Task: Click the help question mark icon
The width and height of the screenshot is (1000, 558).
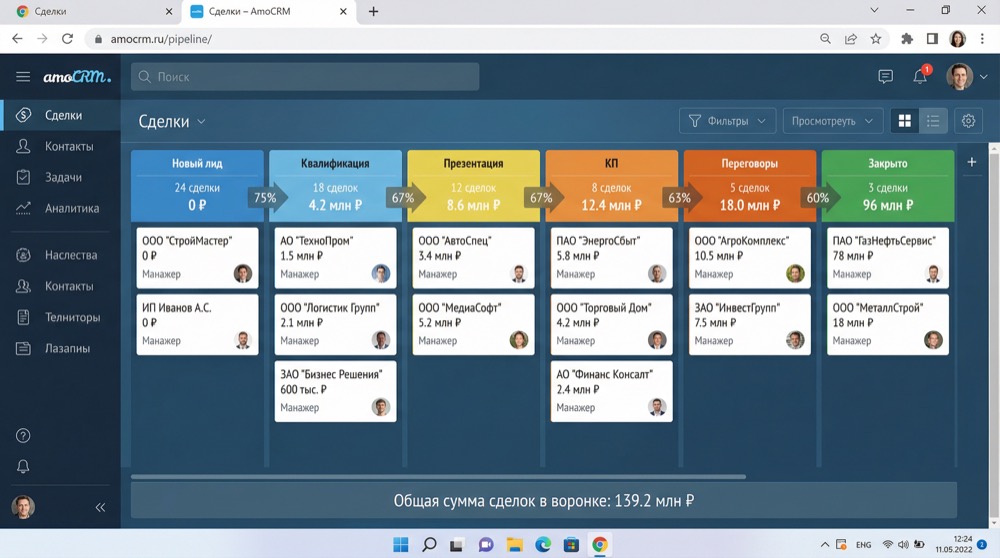Action: (23, 436)
